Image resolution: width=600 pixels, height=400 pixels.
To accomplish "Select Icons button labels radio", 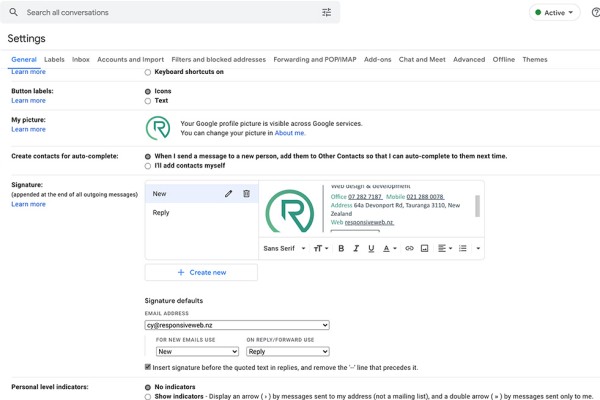I will (148, 91).
